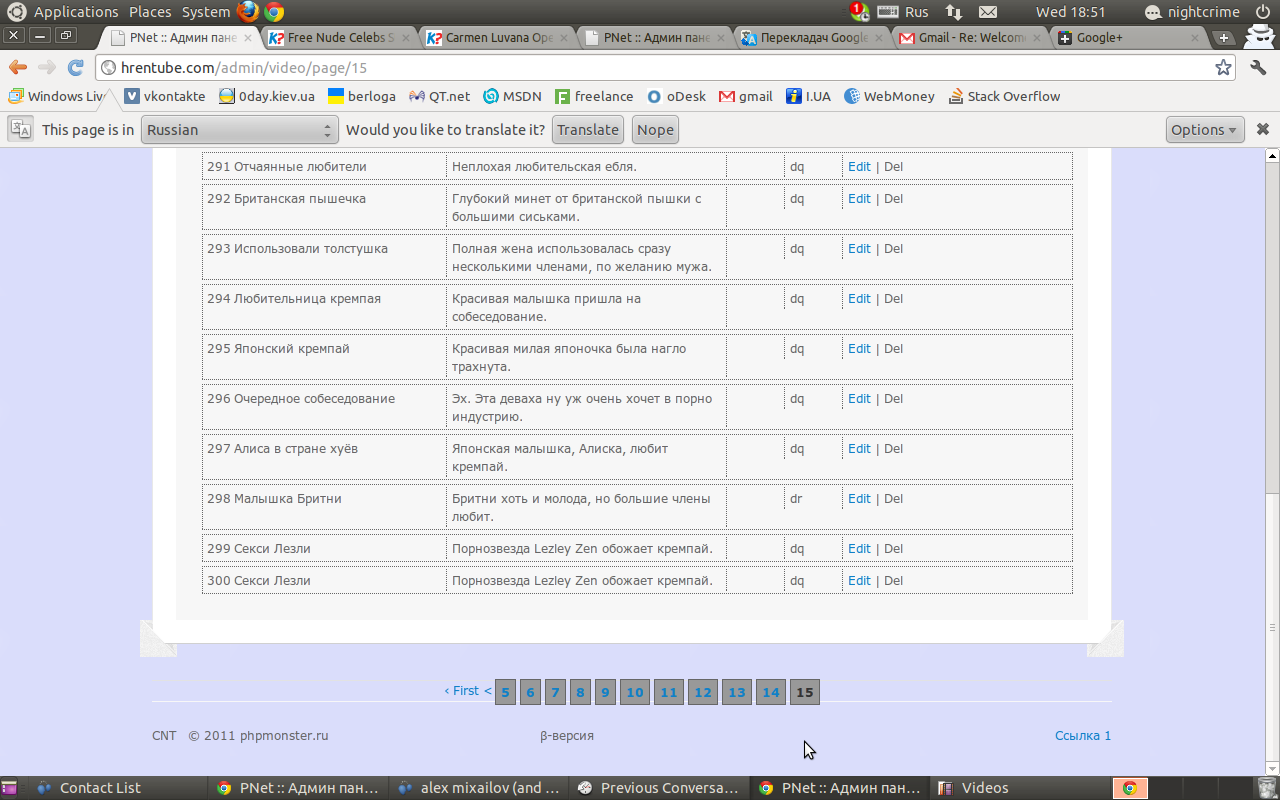Go to page 10 in pagination

tap(634, 692)
